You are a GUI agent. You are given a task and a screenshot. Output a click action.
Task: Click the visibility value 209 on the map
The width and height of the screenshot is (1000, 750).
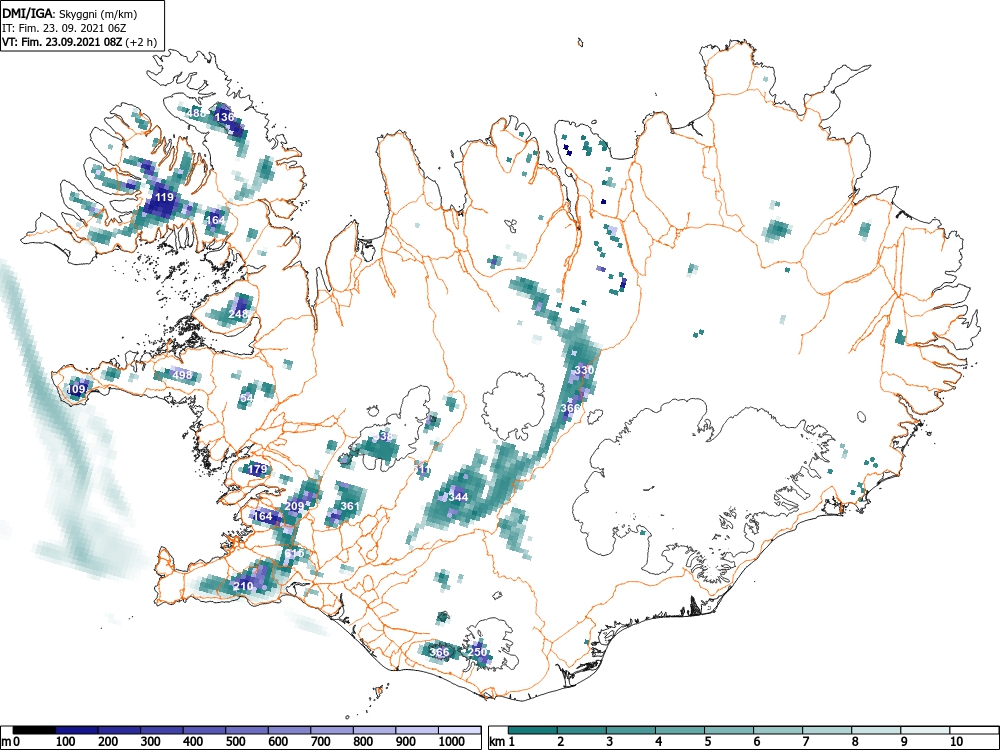coord(295,506)
